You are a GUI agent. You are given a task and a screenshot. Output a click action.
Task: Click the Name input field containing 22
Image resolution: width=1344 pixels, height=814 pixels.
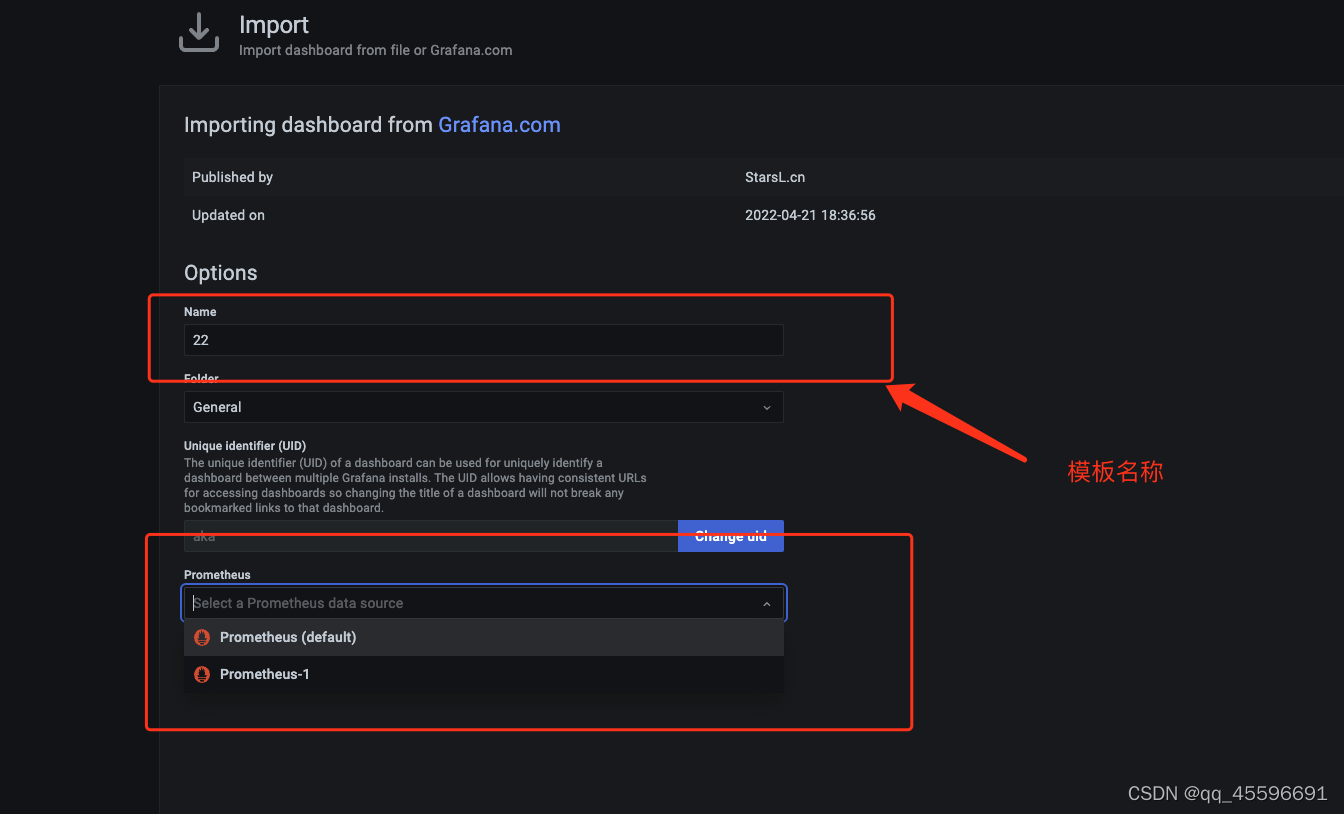click(x=483, y=340)
